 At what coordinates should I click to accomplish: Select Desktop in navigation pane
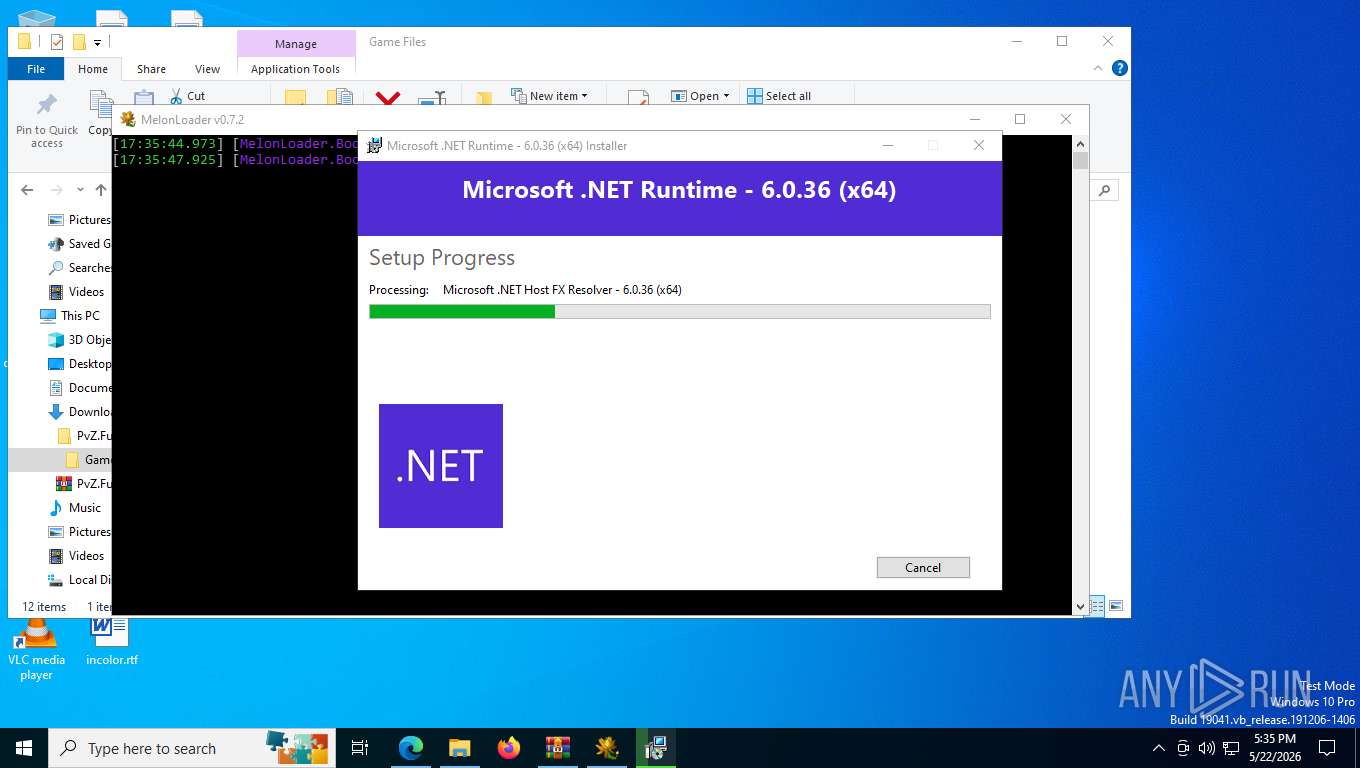pos(79,363)
